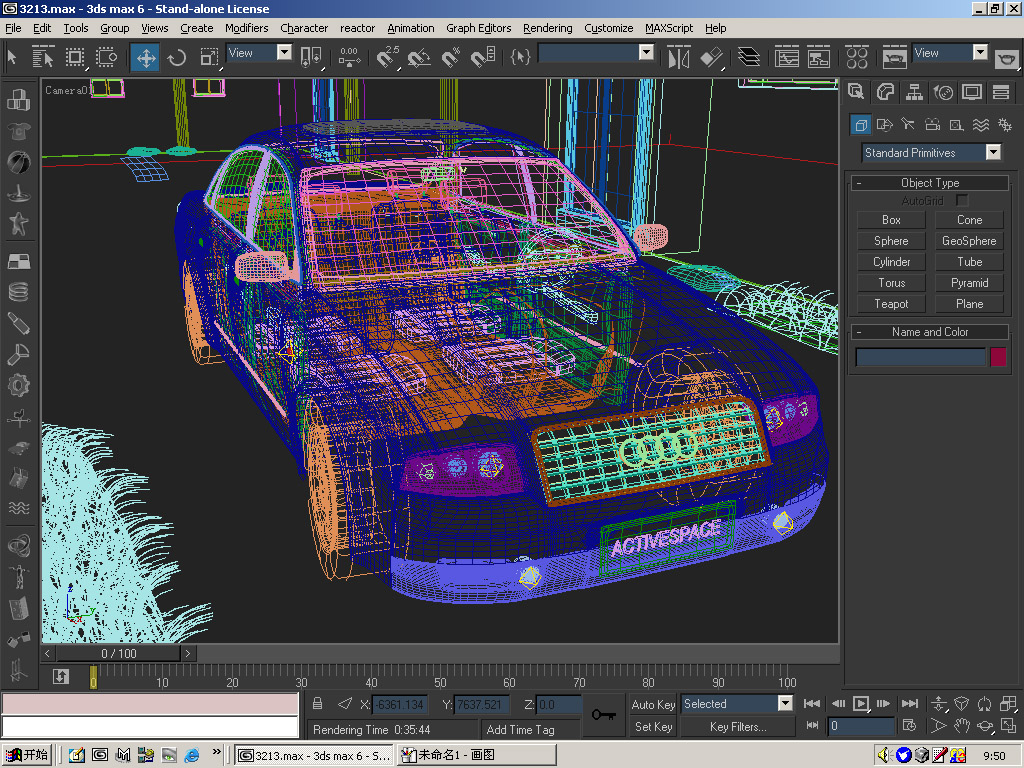Image resolution: width=1024 pixels, height=768 pixels.
Task: Toggle Selection Lock padlock
Action: tap(317, 703)
